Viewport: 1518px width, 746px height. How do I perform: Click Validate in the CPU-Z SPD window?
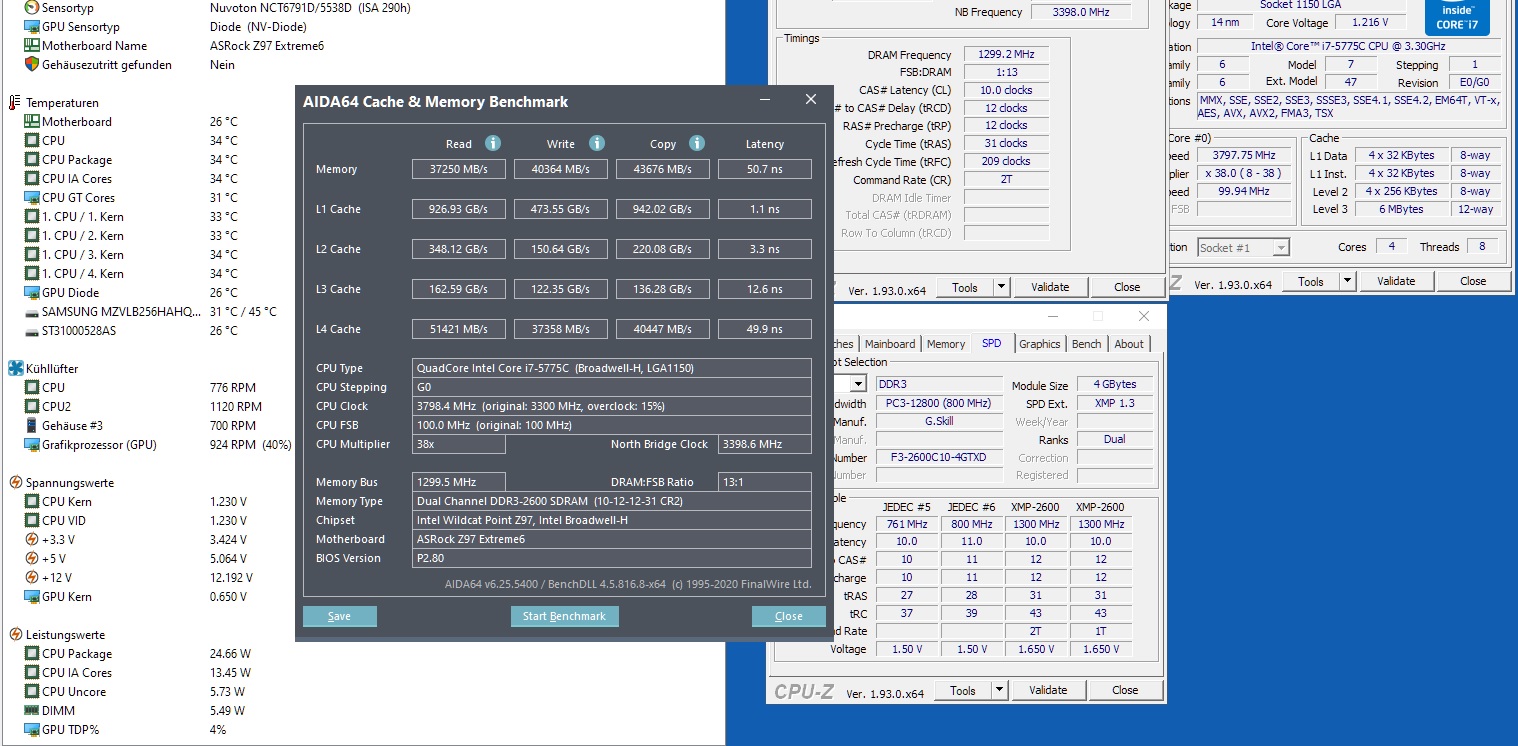point(1048,690)
